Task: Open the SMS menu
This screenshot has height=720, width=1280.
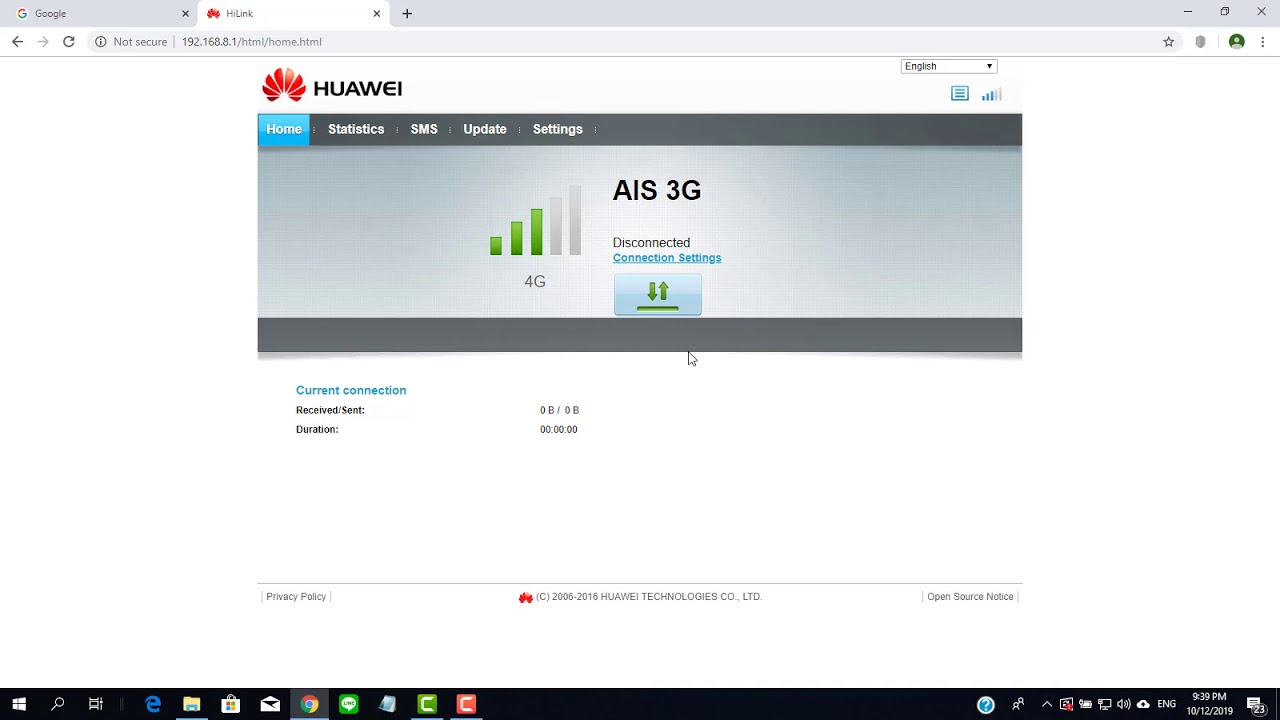Action: coord(424,129)
